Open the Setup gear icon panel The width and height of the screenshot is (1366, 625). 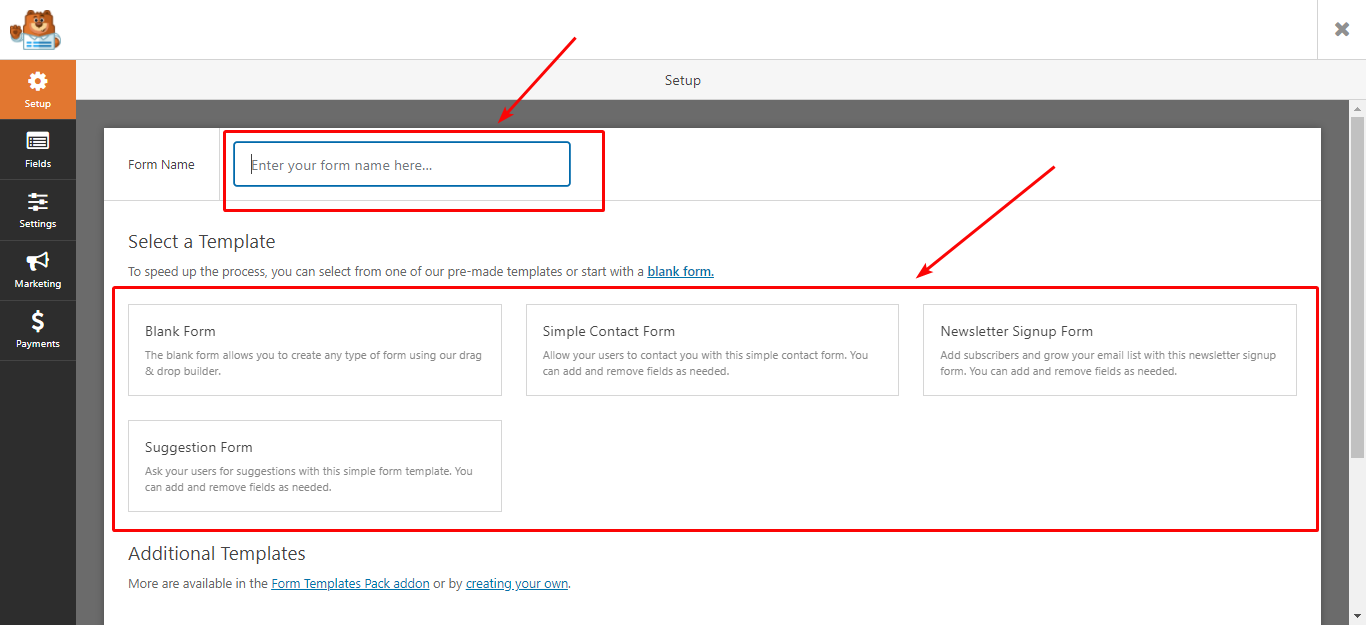38,90
